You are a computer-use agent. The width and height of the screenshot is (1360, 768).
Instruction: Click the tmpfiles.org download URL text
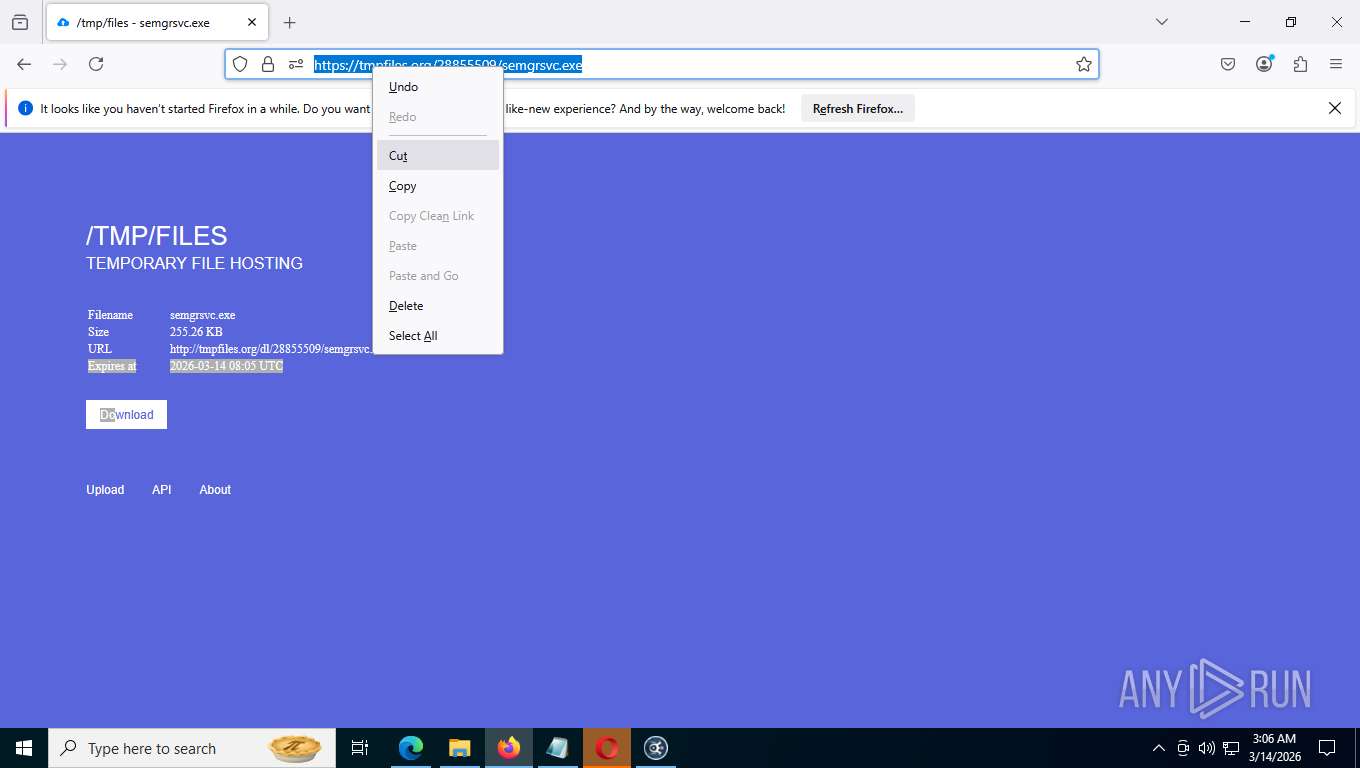coord(270,349)
